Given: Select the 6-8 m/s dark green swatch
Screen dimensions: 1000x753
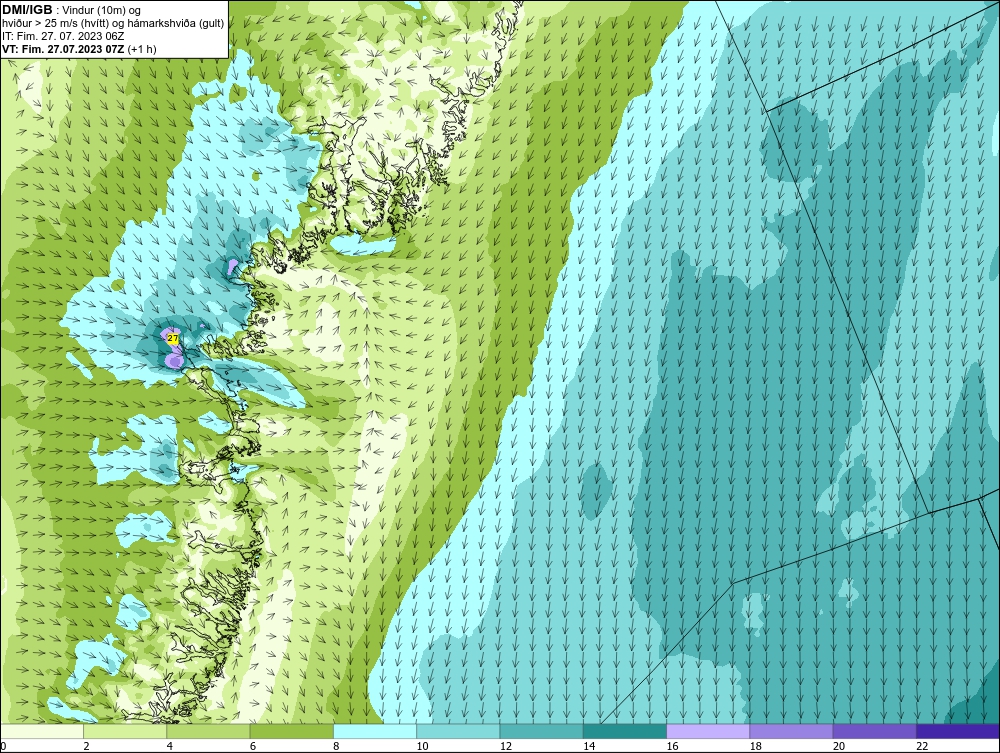Looking at the screenshot, I should pos(291,731).
